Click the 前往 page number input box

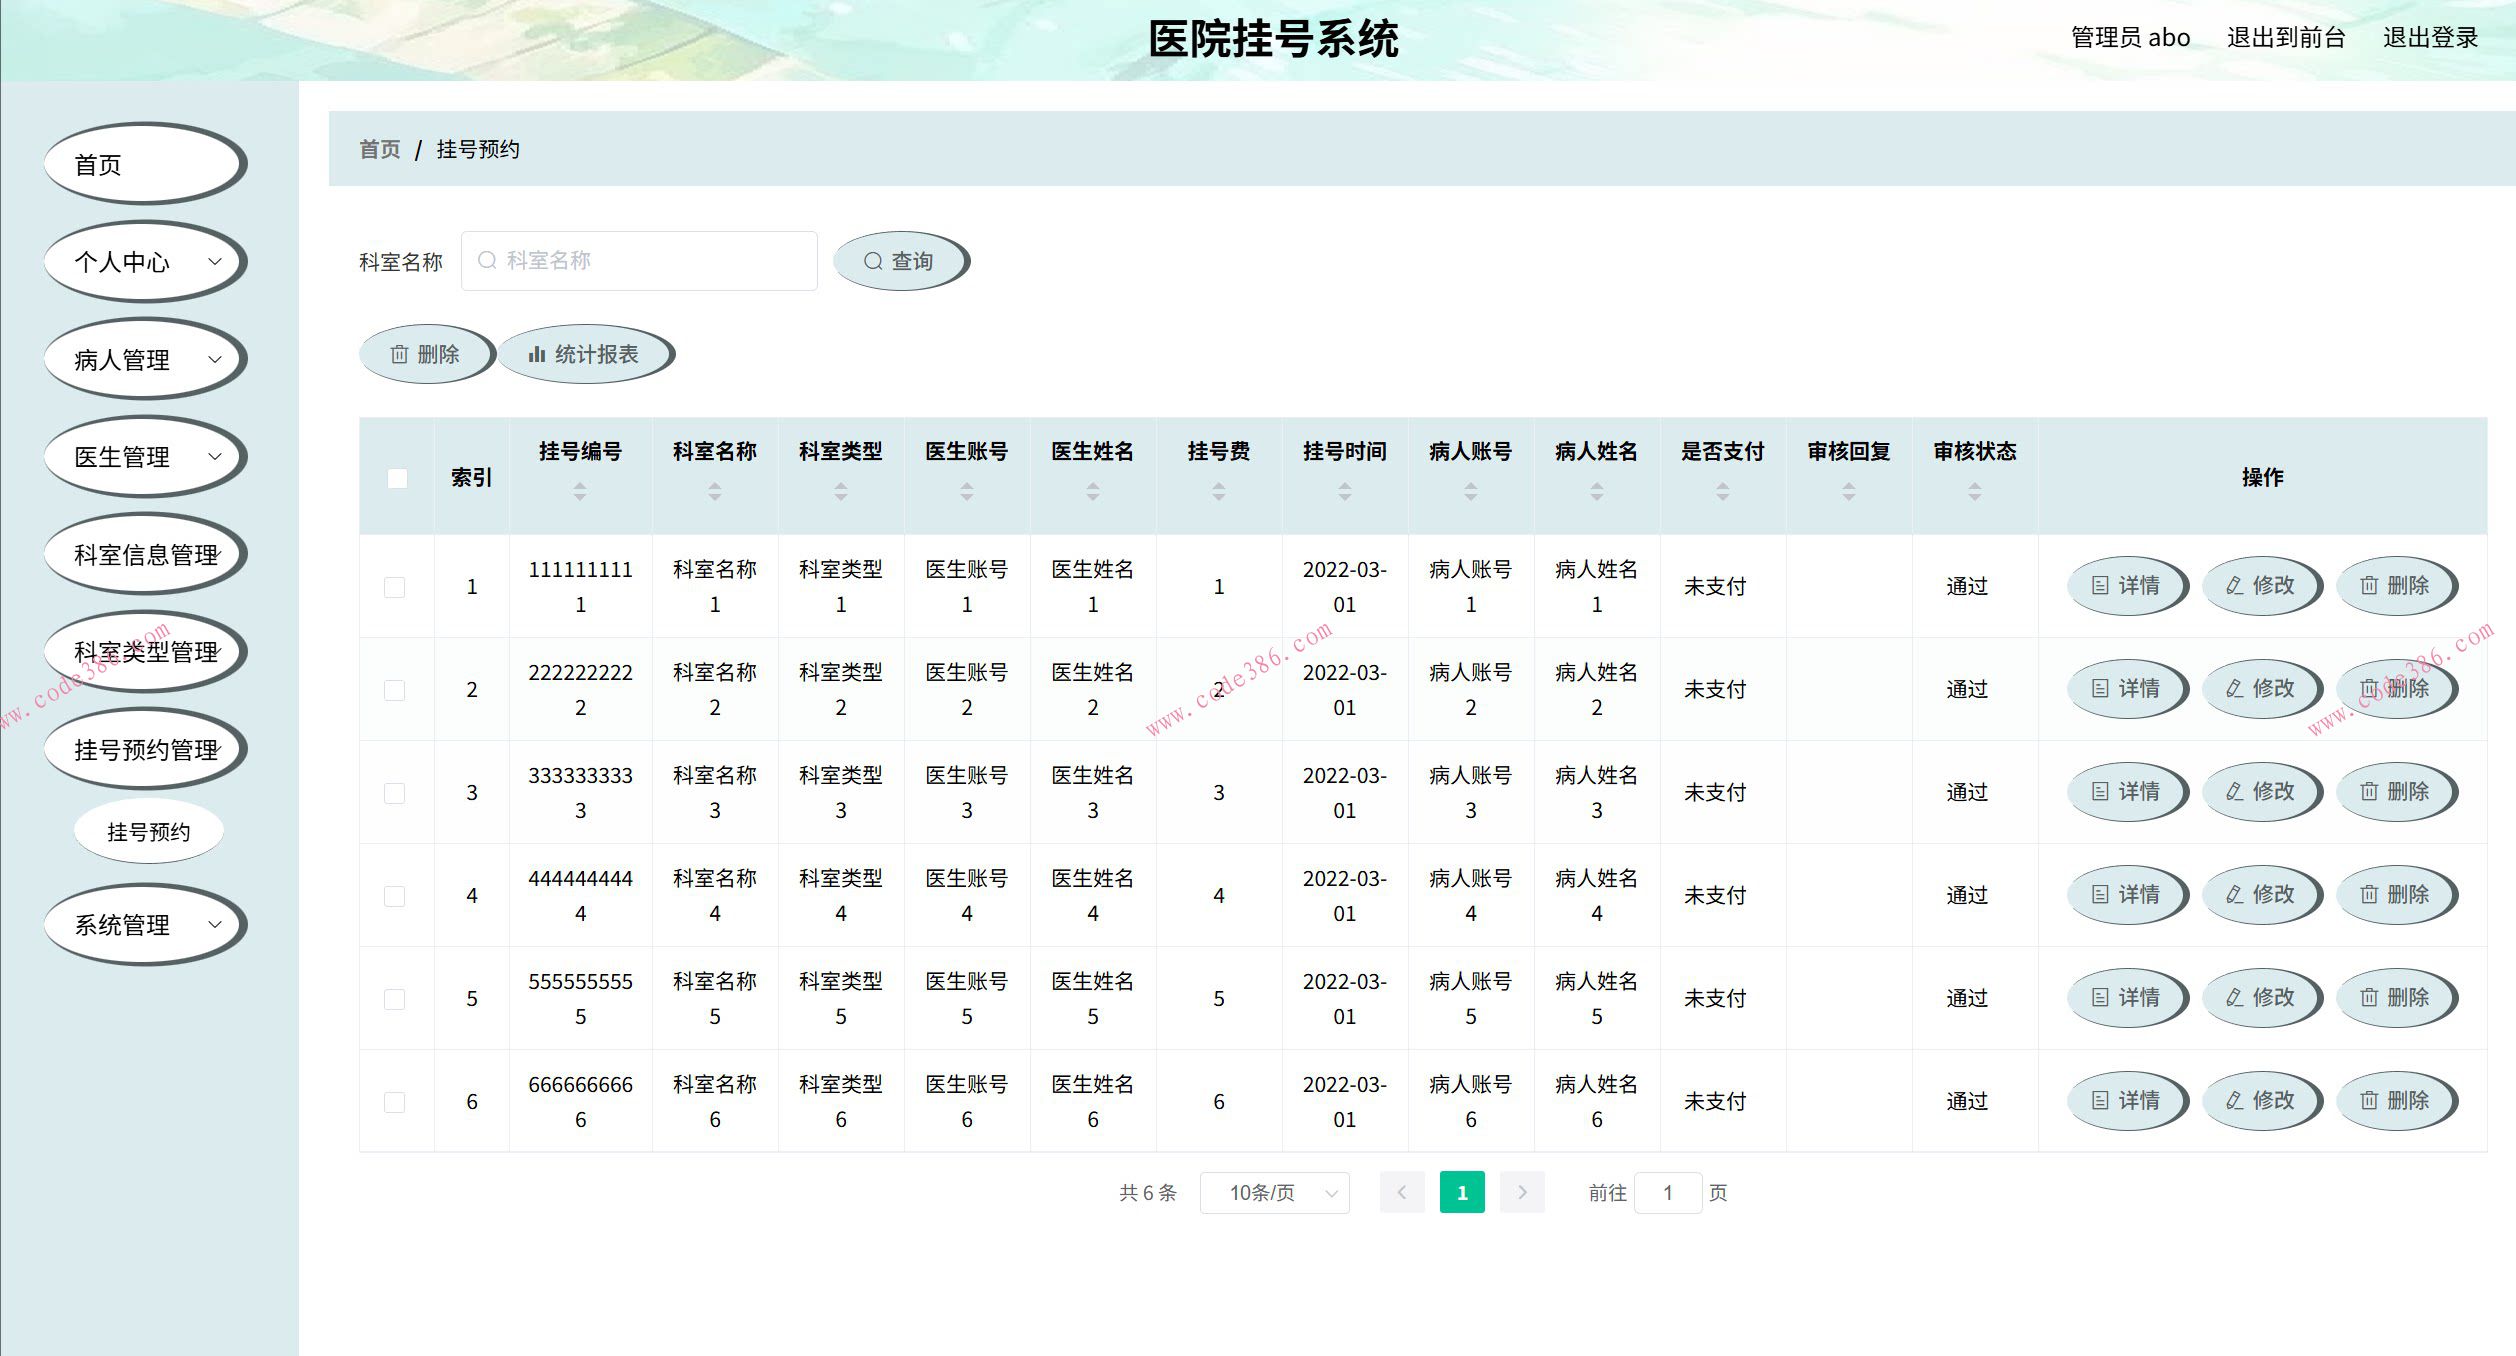[x=1666, y=1192]
